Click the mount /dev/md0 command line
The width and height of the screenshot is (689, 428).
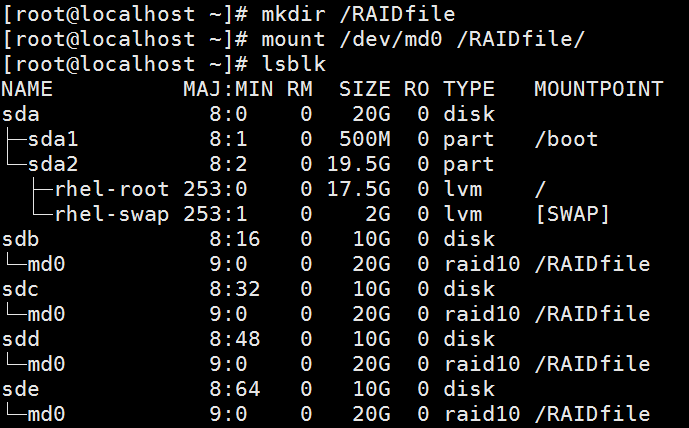[x=420, y=39]
